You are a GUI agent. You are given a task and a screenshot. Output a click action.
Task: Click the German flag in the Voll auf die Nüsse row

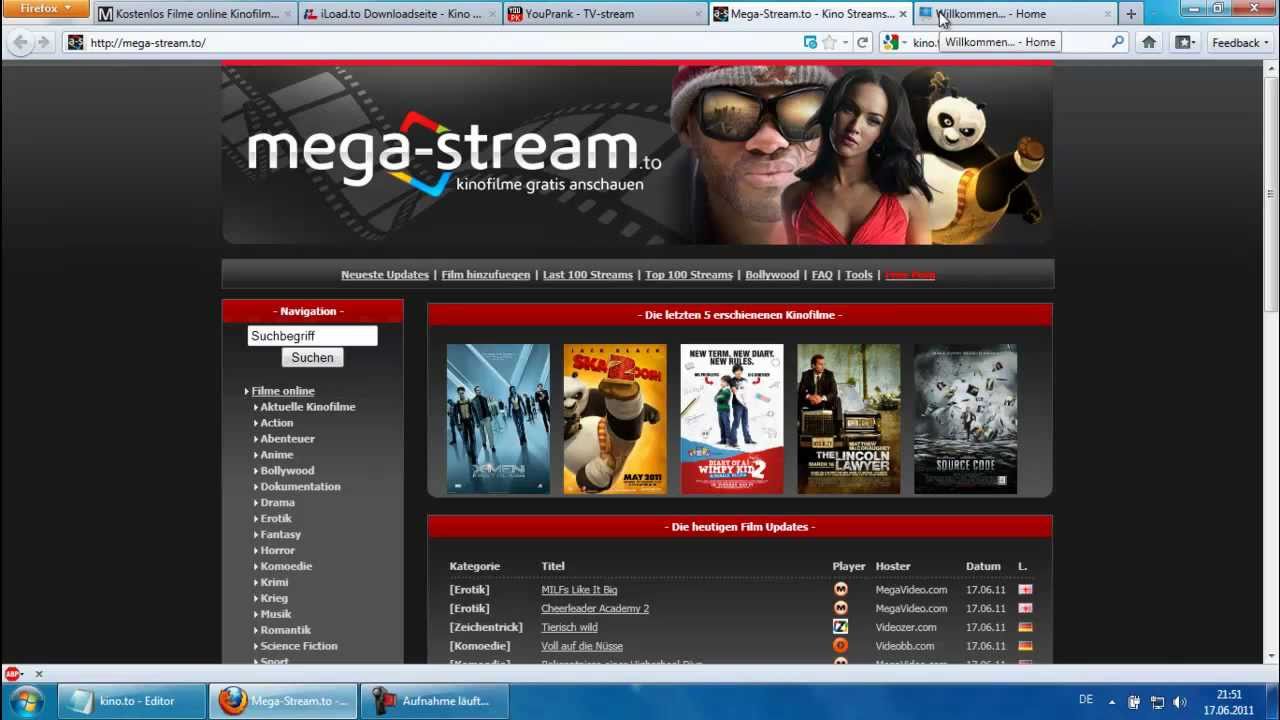click(x=1025, y=646)
